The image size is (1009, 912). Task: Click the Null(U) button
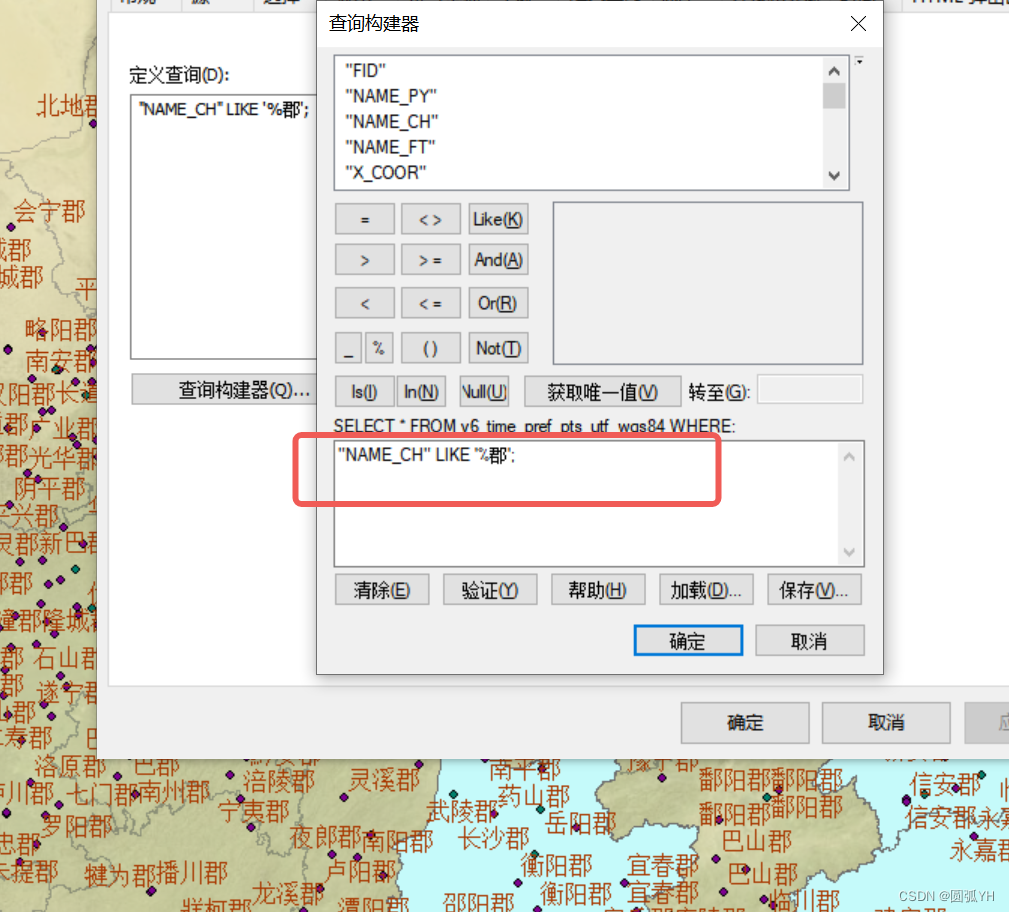[x=485, y=391]
